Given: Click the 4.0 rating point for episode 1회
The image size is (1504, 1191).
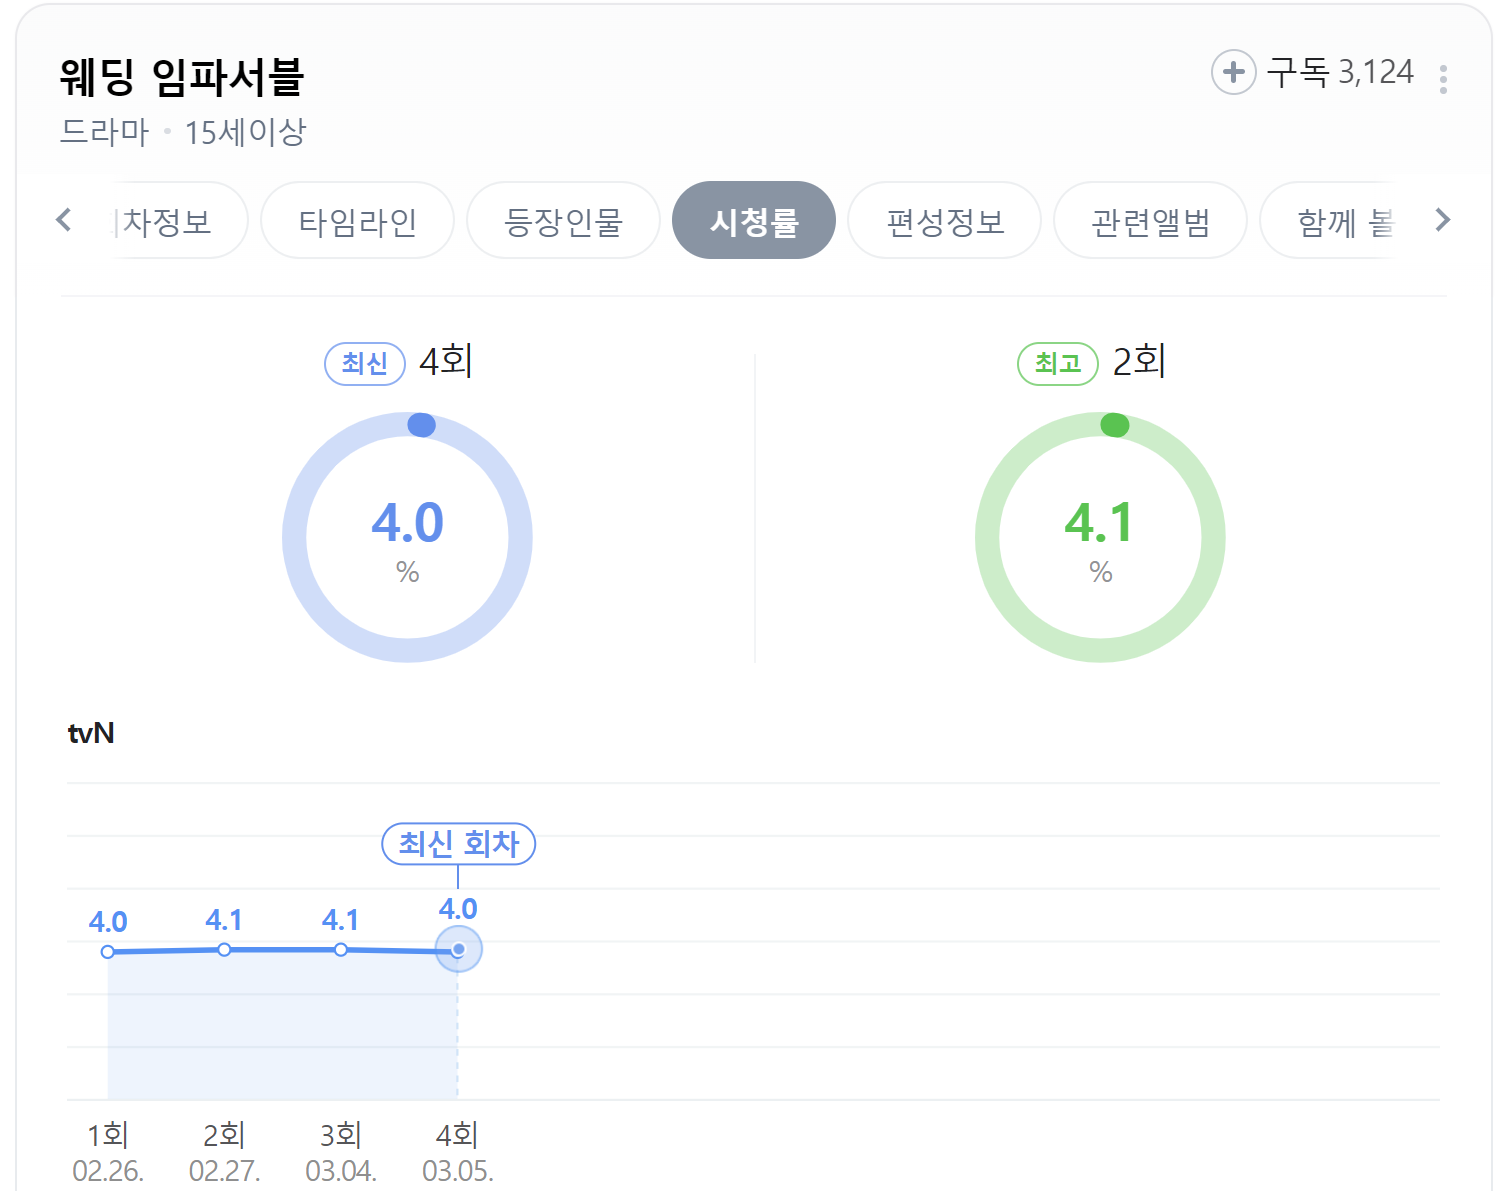Looking at the screenshot, I should (108, 952).
